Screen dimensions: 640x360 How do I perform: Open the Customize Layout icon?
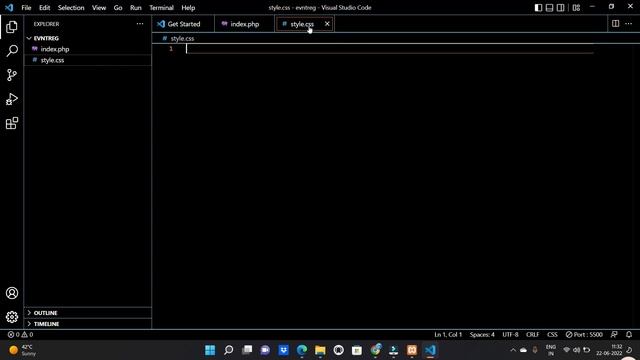576,7
